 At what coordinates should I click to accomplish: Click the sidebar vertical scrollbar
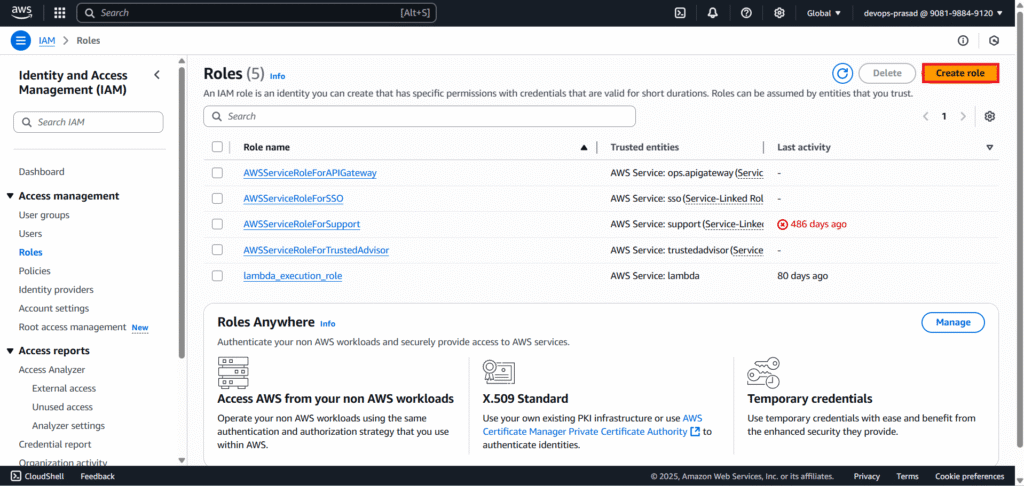point(182,212)
